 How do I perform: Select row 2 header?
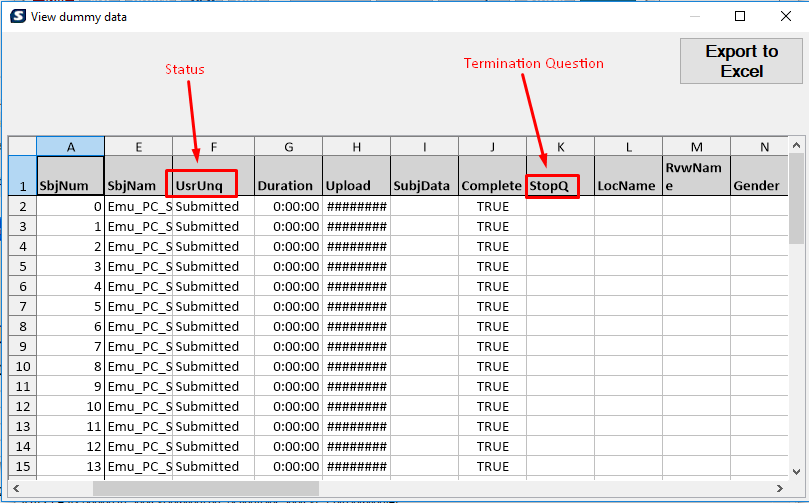[23, 206]
